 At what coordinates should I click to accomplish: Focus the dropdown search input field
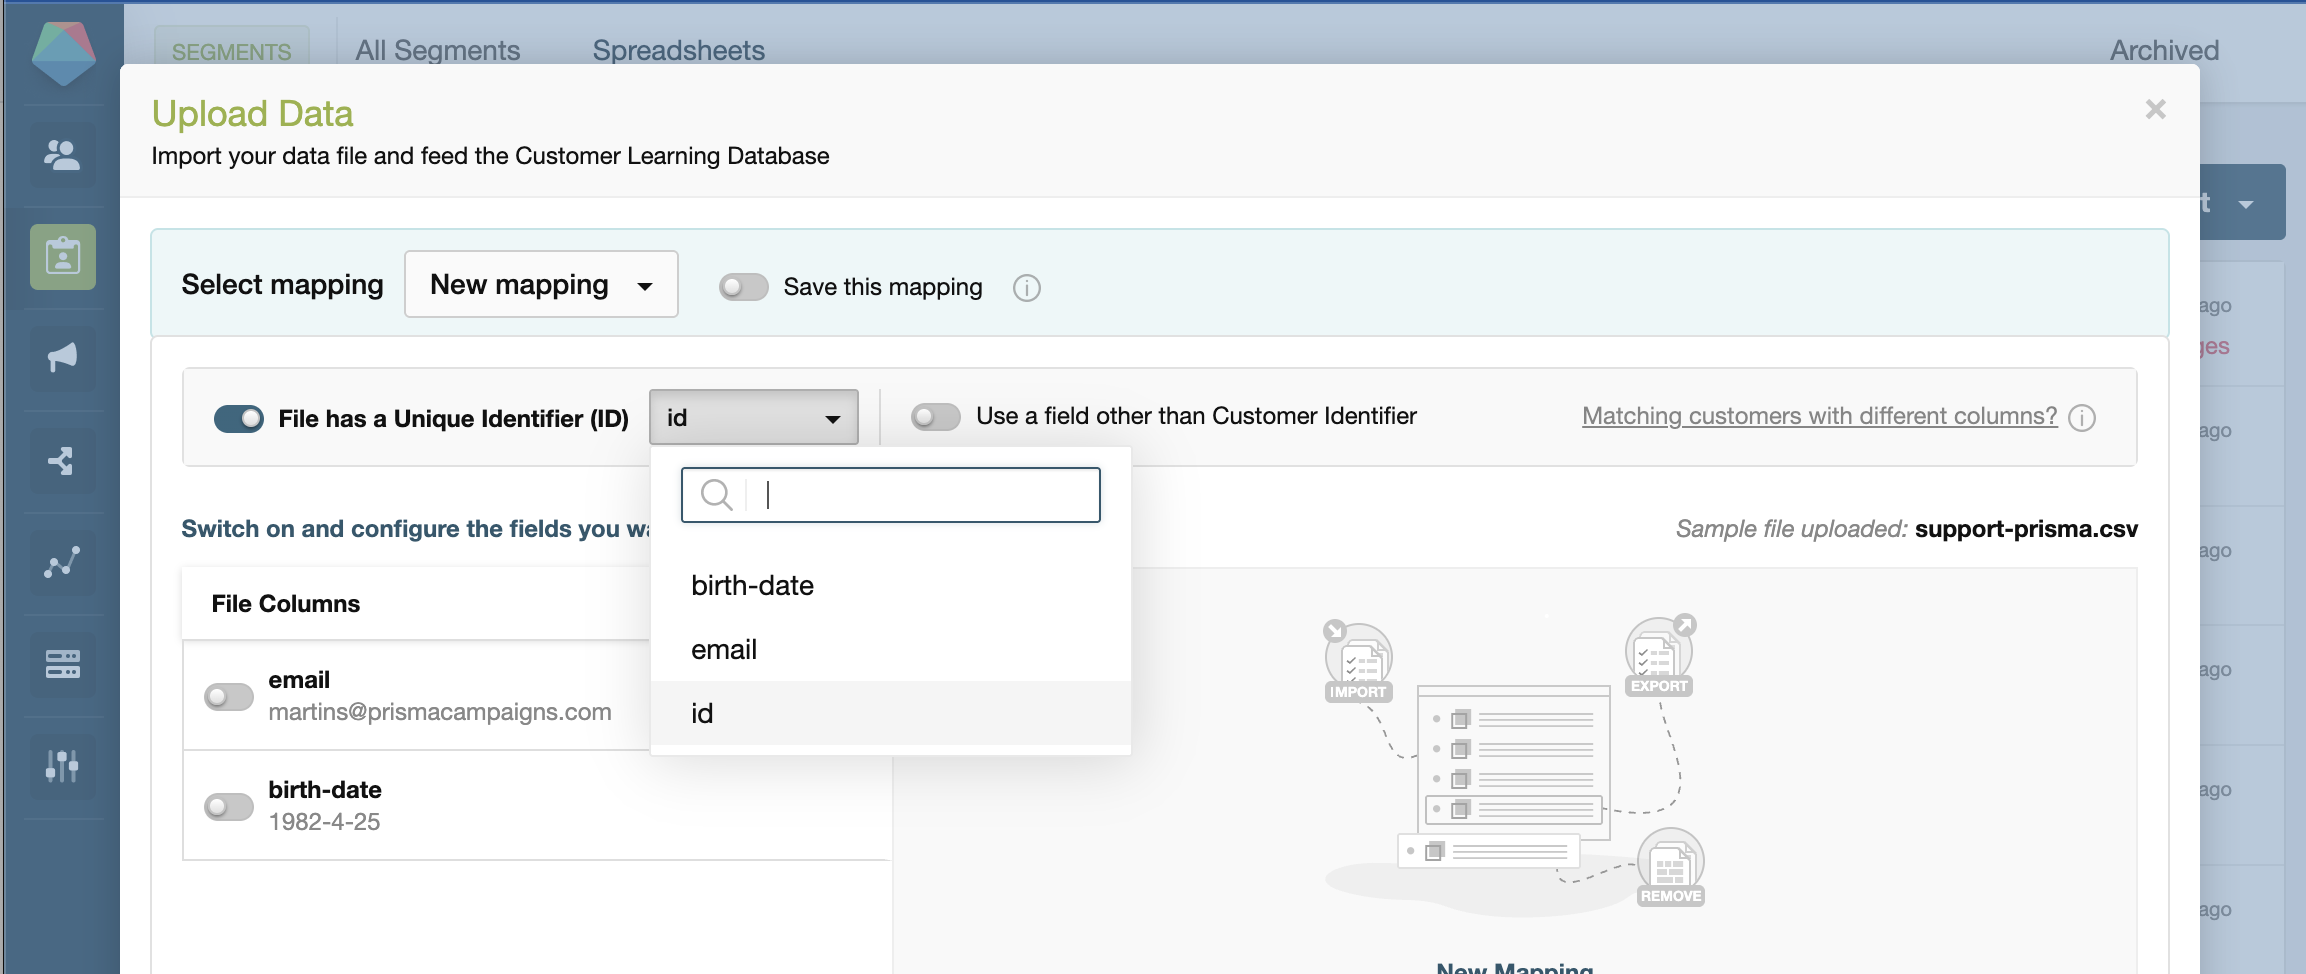(x=890, y=495)
